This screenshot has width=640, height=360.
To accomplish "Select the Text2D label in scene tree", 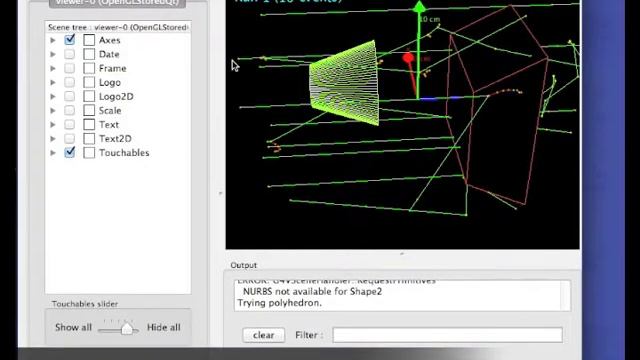I will tap(116, 139).
